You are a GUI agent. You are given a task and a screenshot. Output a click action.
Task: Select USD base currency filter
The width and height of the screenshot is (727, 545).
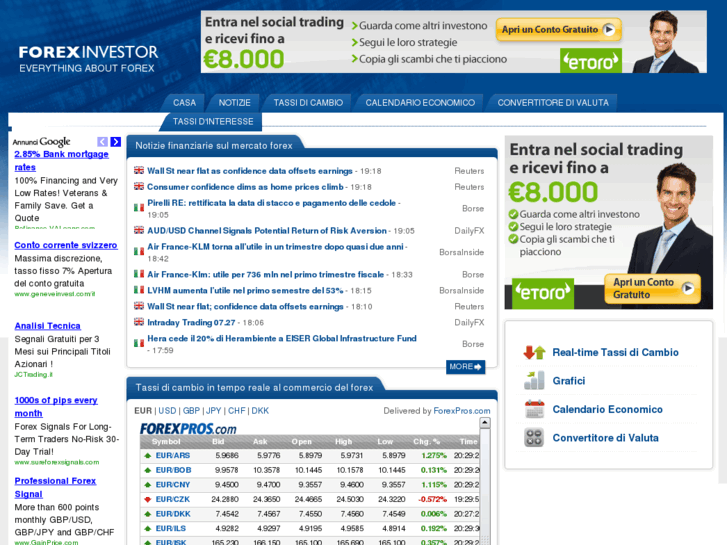[x=167, y=411]
